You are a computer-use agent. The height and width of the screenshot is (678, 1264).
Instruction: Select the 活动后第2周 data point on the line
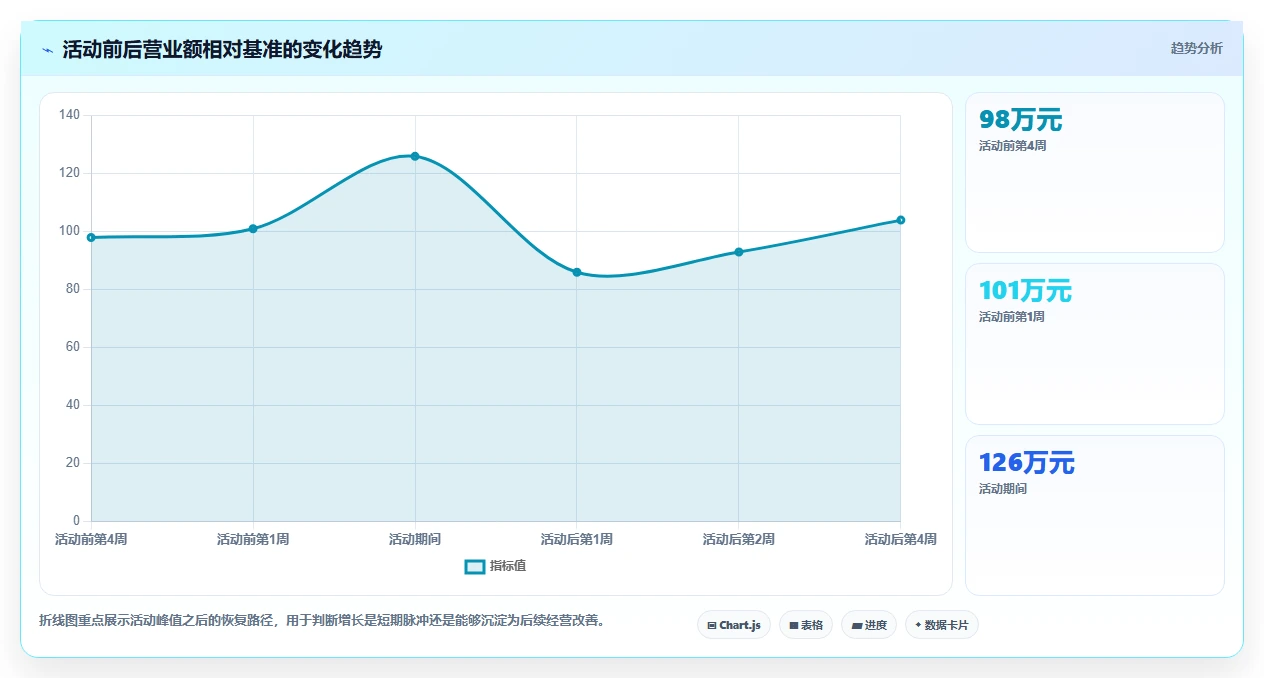739,252
